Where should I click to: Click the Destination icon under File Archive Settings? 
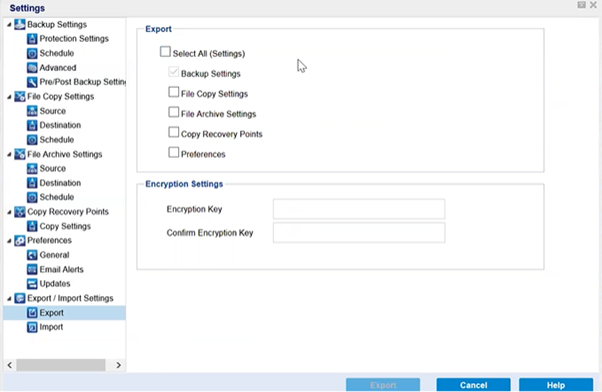click(32, 183)
